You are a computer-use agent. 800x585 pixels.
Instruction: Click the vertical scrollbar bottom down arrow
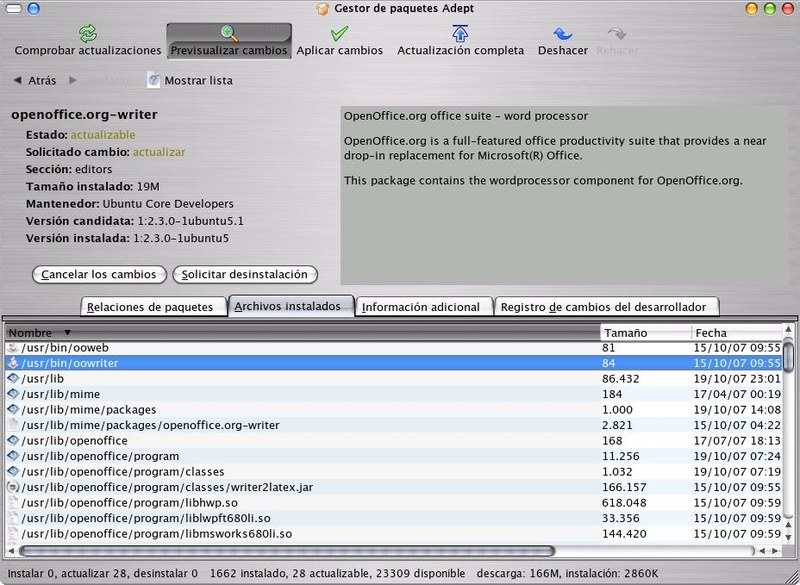pos(788,537)
